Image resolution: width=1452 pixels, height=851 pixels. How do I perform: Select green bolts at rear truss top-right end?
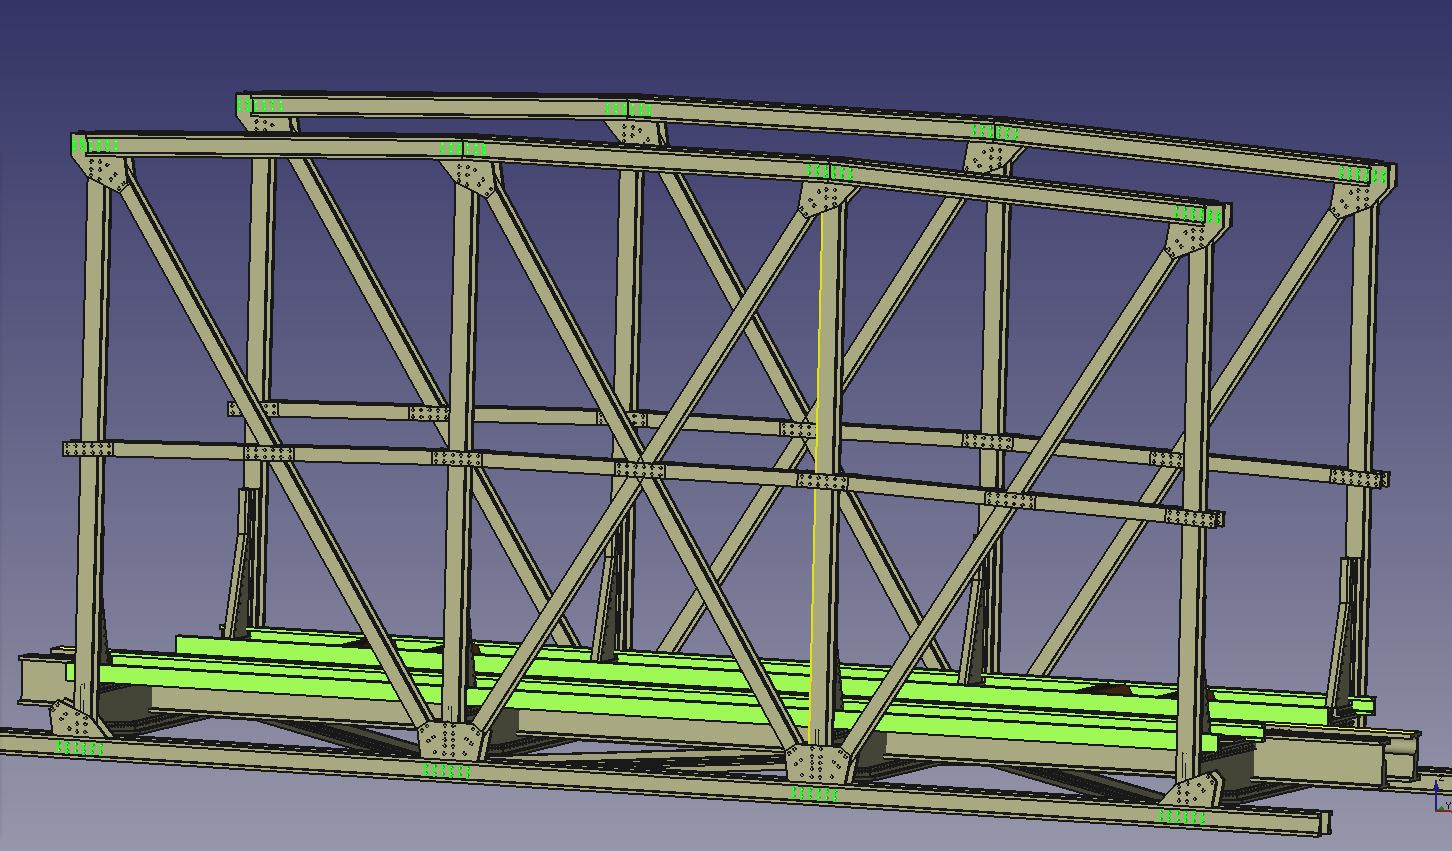(1364, 175)
